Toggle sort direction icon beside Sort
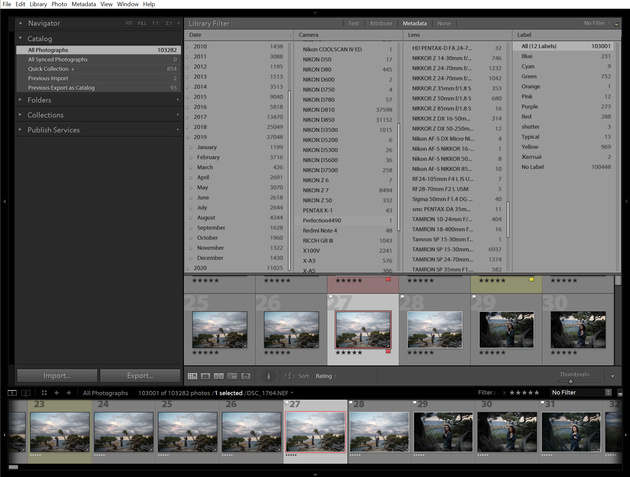Image resolution: width=630 pixels, height=477 pixels. 289,376
